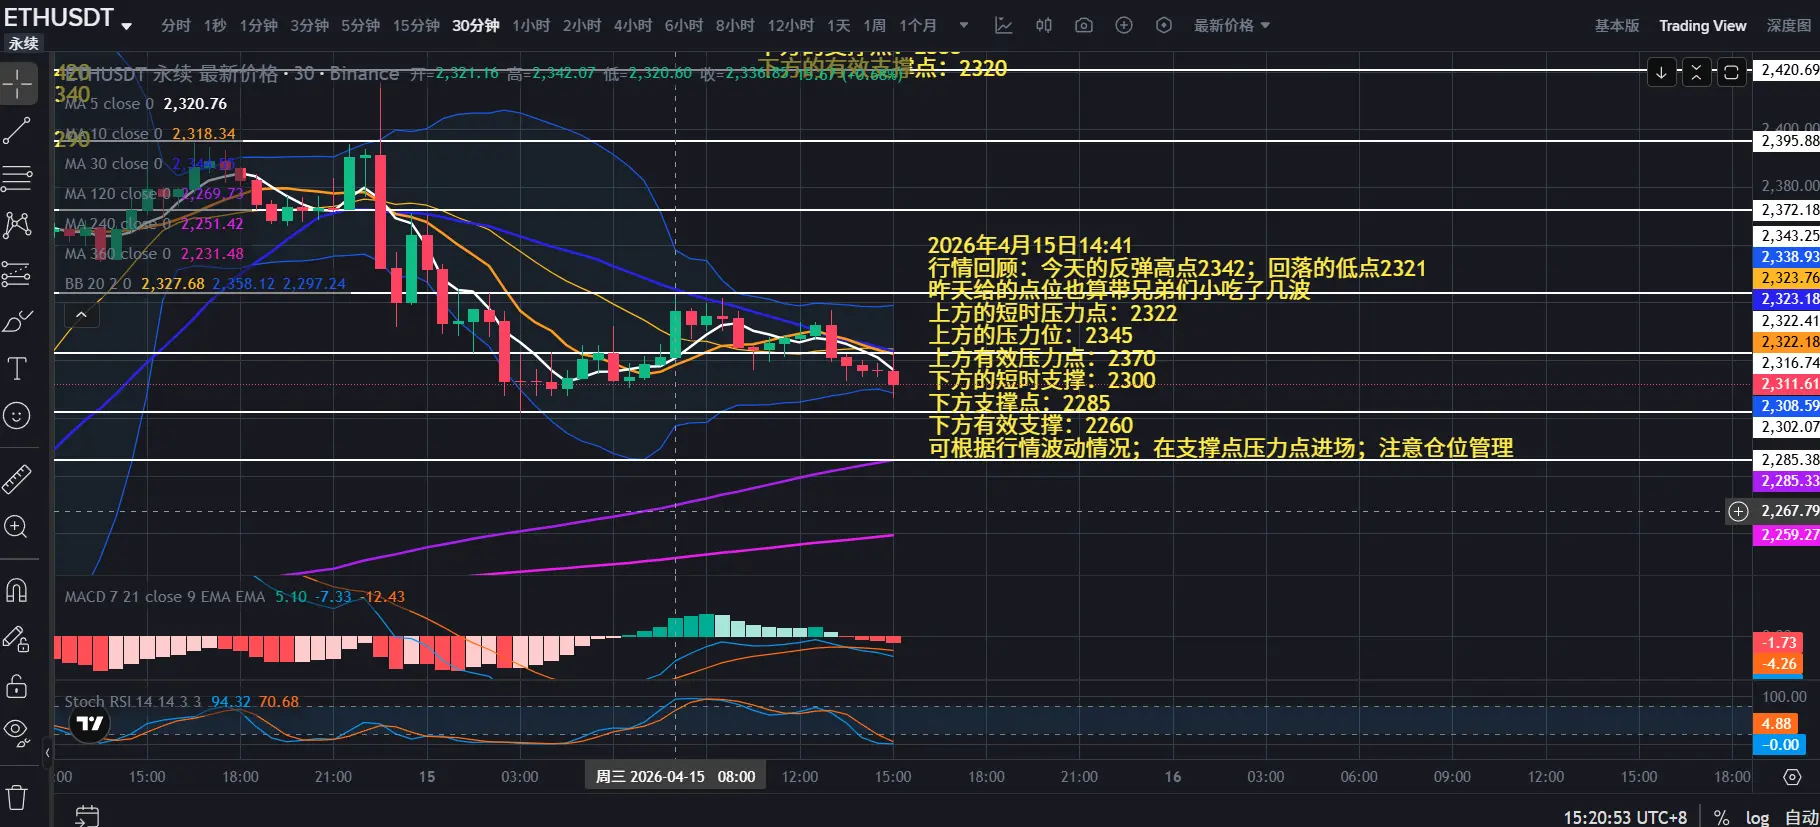
Task: Select the ruler measure tool
Action: pyautogui.click(x=18, y=480)
